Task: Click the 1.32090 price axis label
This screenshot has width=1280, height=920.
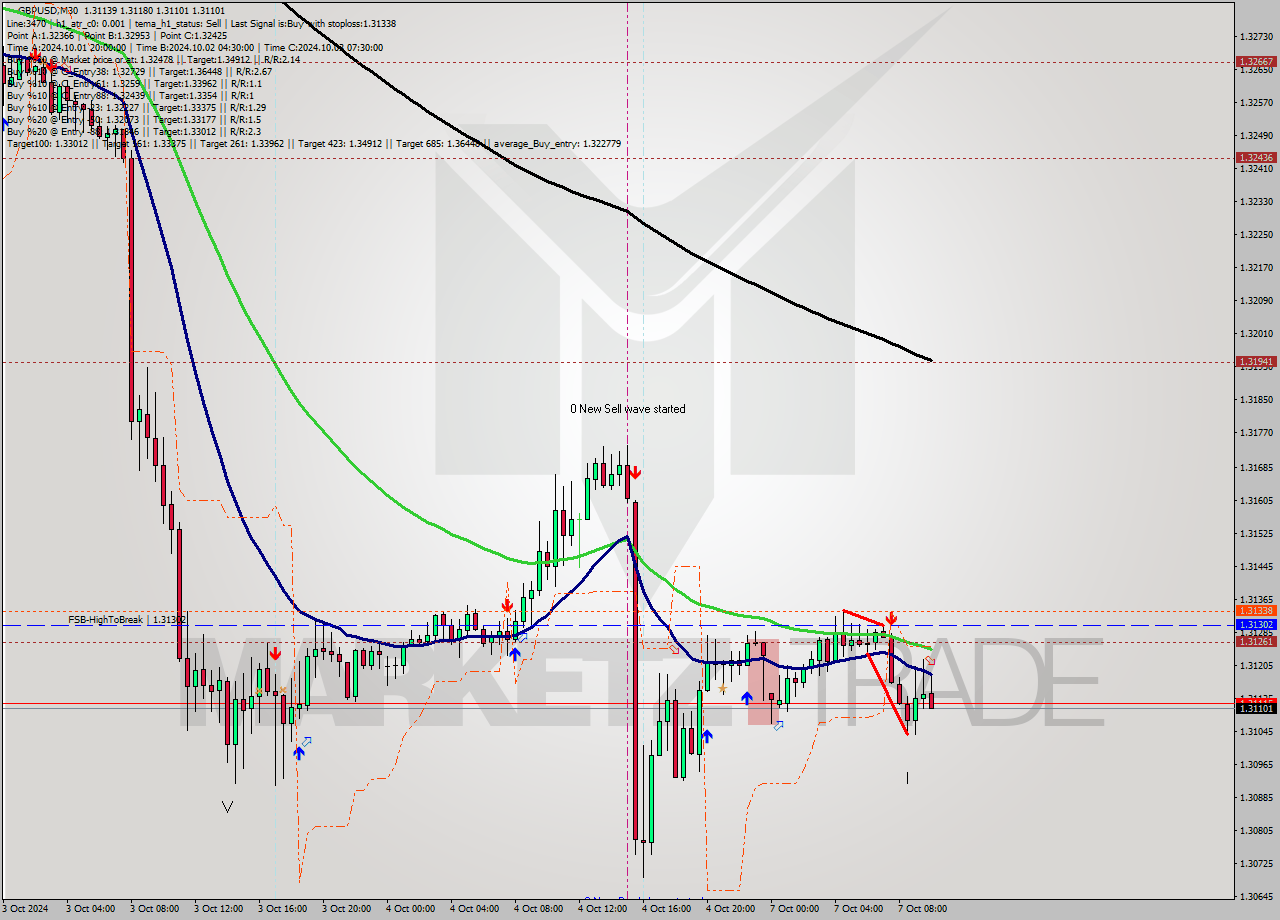Action: 1255,300
